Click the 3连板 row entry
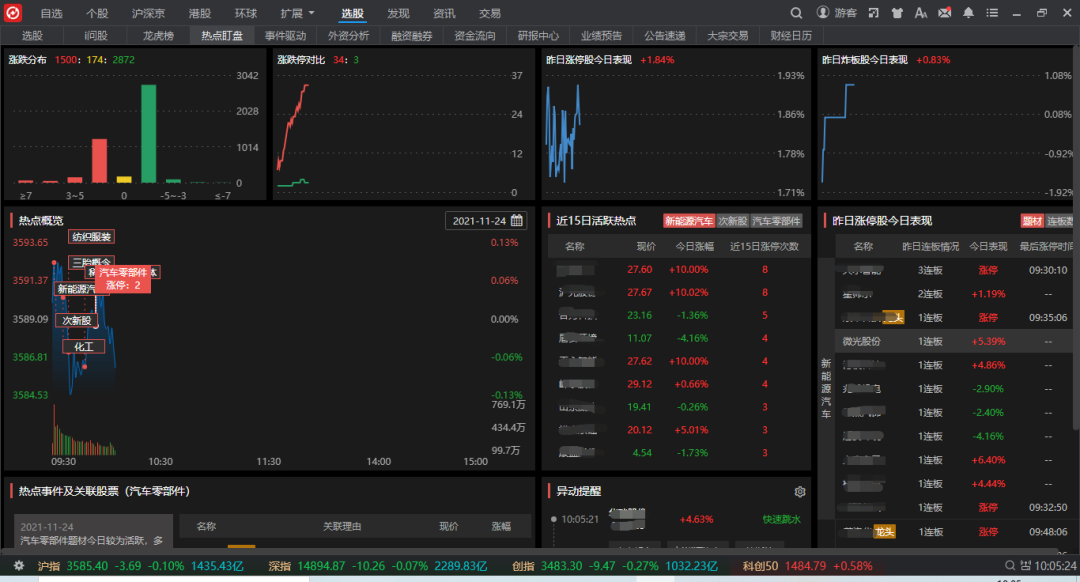This screenshot has height=582, width=1080. pyautogui.click(x=954, y=270)
